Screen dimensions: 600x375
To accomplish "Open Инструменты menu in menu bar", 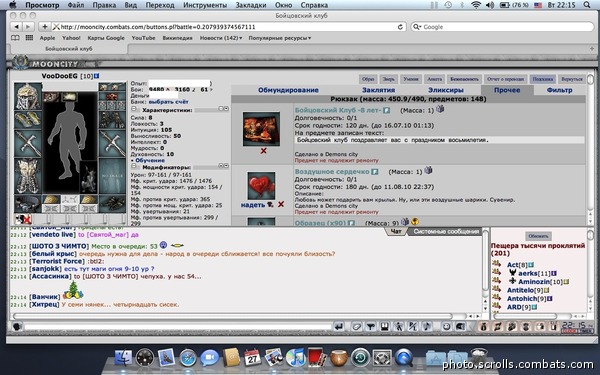I will click(x=205, y=5).
